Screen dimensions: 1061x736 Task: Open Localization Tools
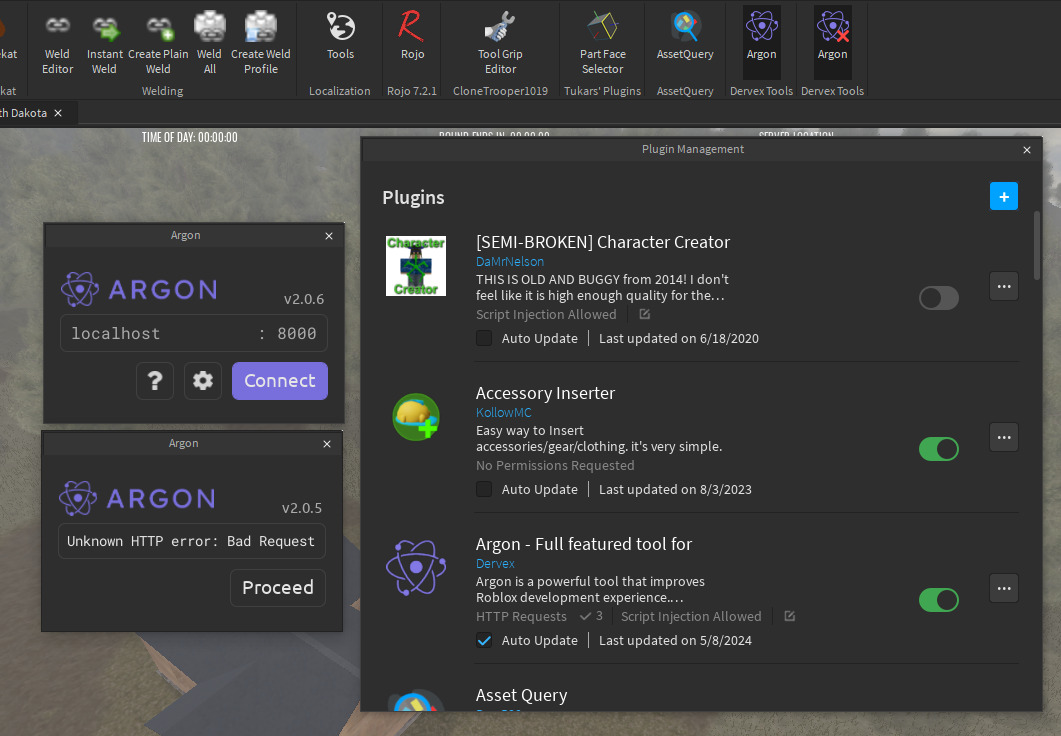[340, 40]
